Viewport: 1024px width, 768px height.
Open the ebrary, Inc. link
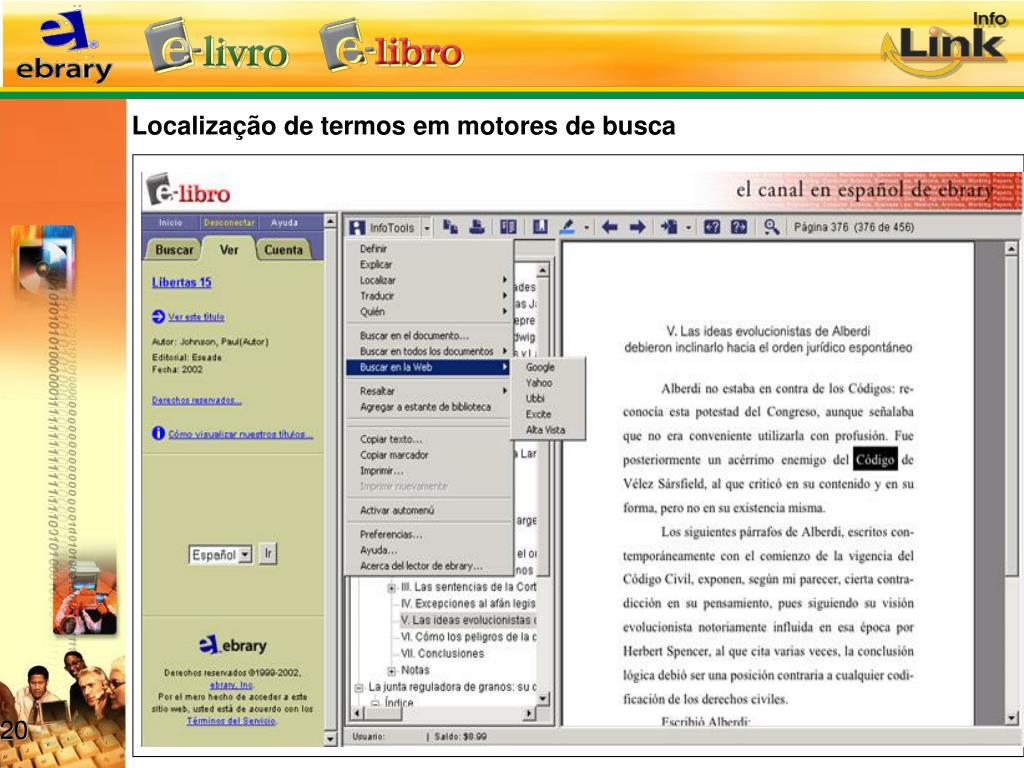[231, 685]
